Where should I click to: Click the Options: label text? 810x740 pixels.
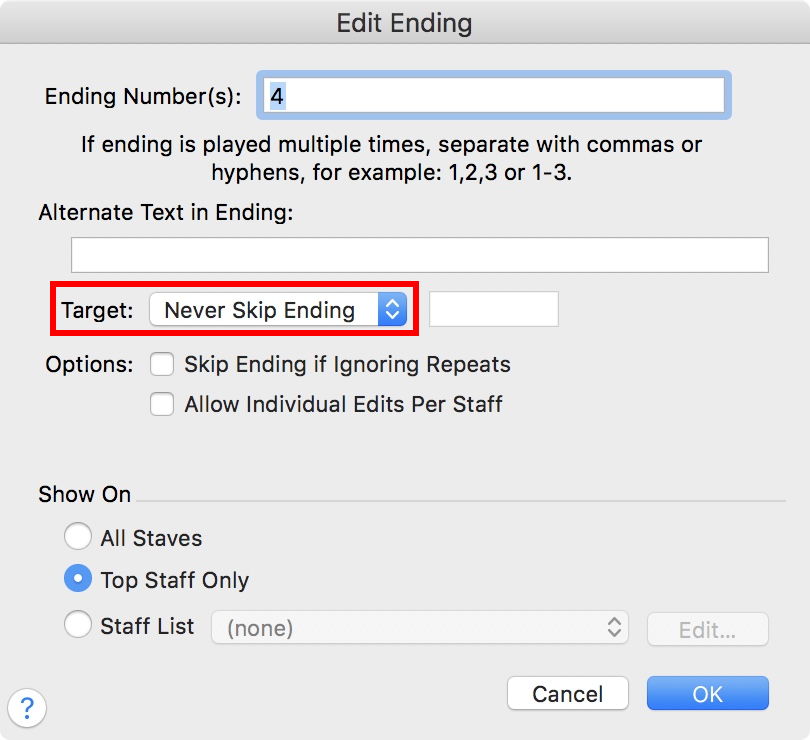89,364
